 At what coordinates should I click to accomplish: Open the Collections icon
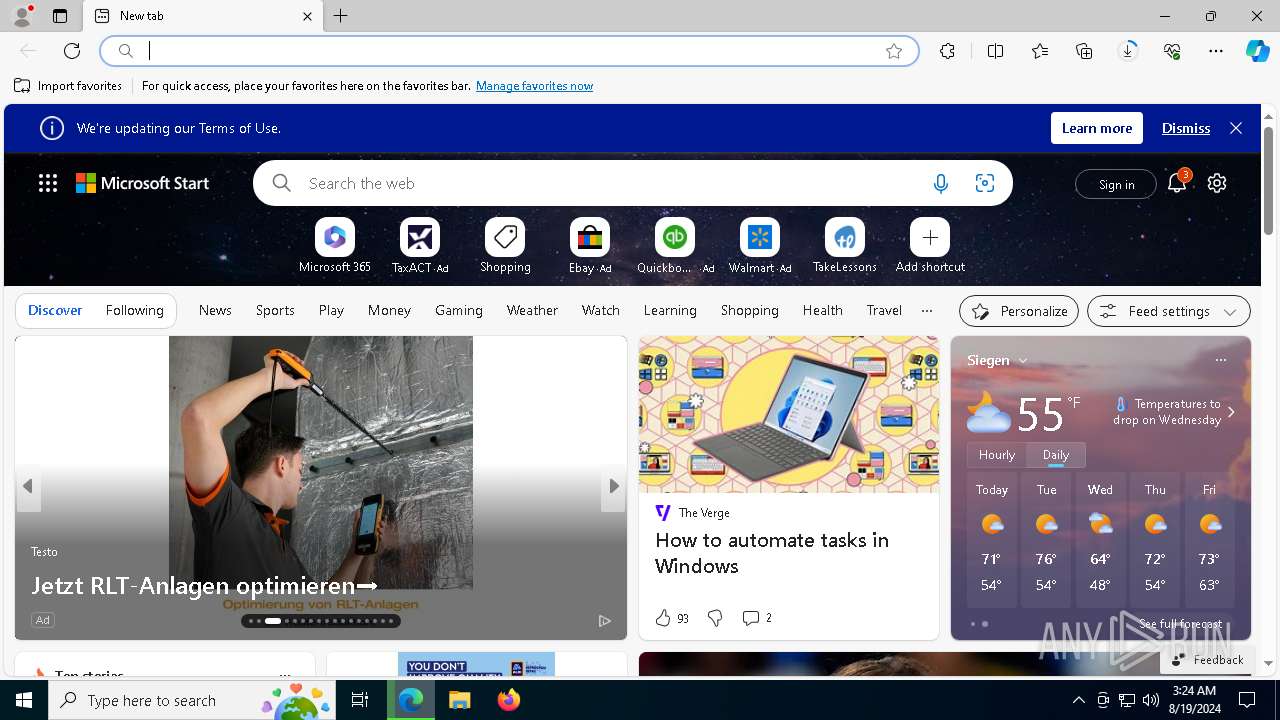click(x=1084, y=51)
